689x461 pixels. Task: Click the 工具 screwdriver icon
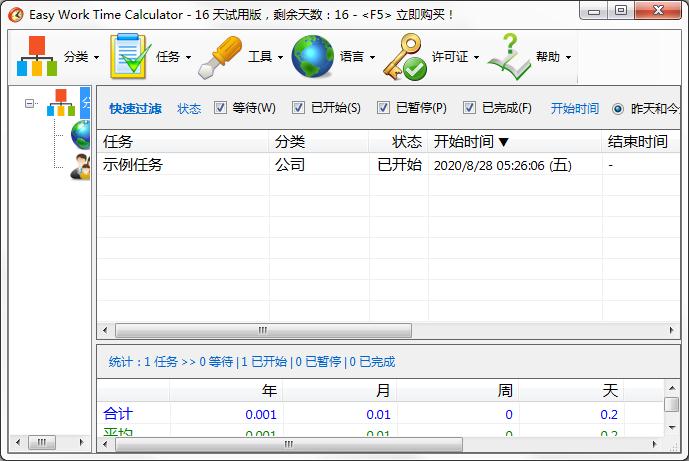tap(220, 57)
